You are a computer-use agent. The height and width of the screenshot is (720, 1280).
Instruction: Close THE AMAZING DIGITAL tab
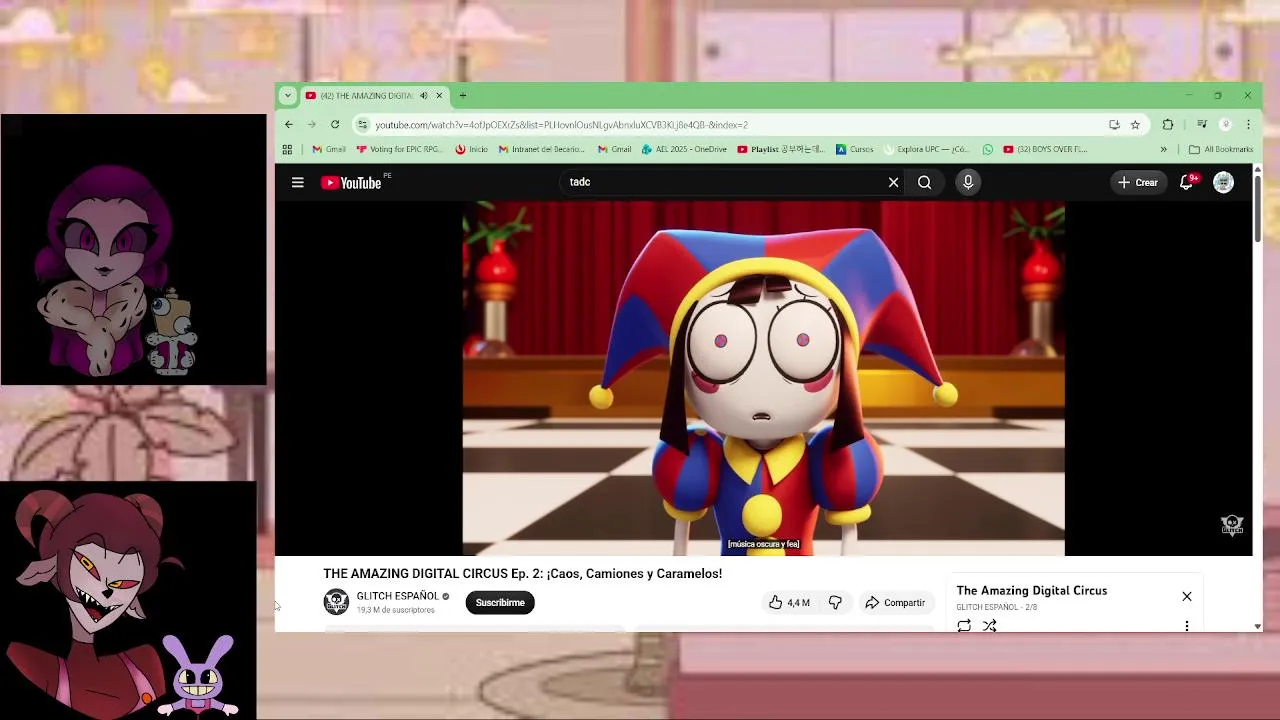[438, 96]
